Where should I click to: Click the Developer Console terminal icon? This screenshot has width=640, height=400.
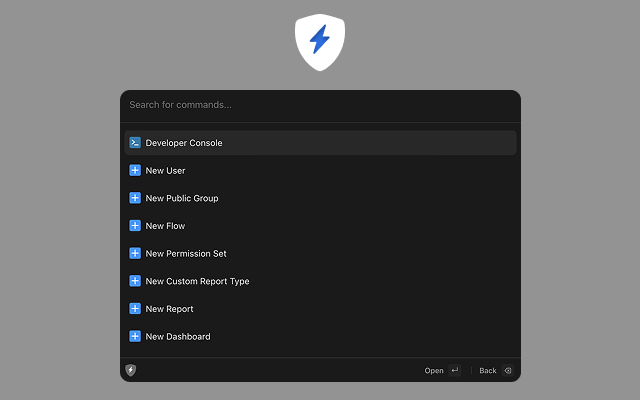[x=135, y=142]
